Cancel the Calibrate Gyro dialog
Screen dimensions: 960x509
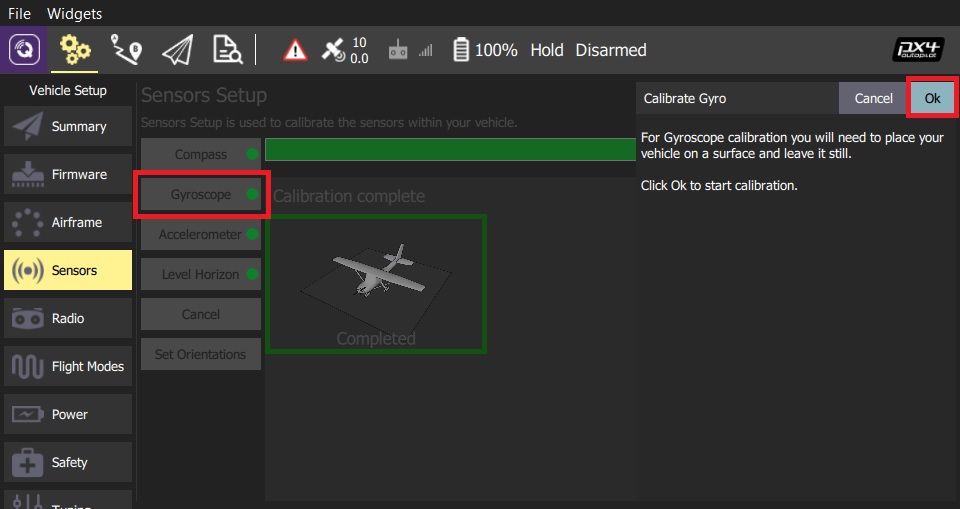point(873,98)
